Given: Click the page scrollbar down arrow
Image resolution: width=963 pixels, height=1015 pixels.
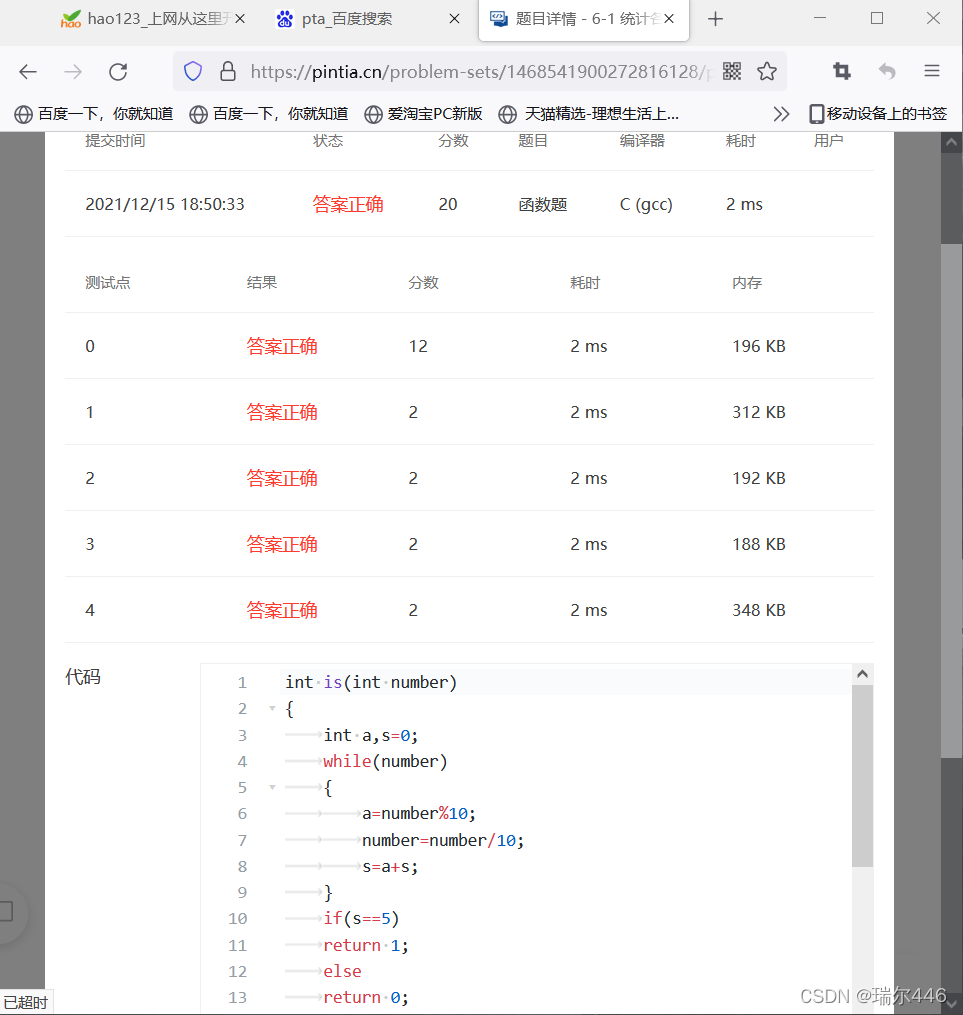Looking at the screenshot, I should (x=951, y=1002).
